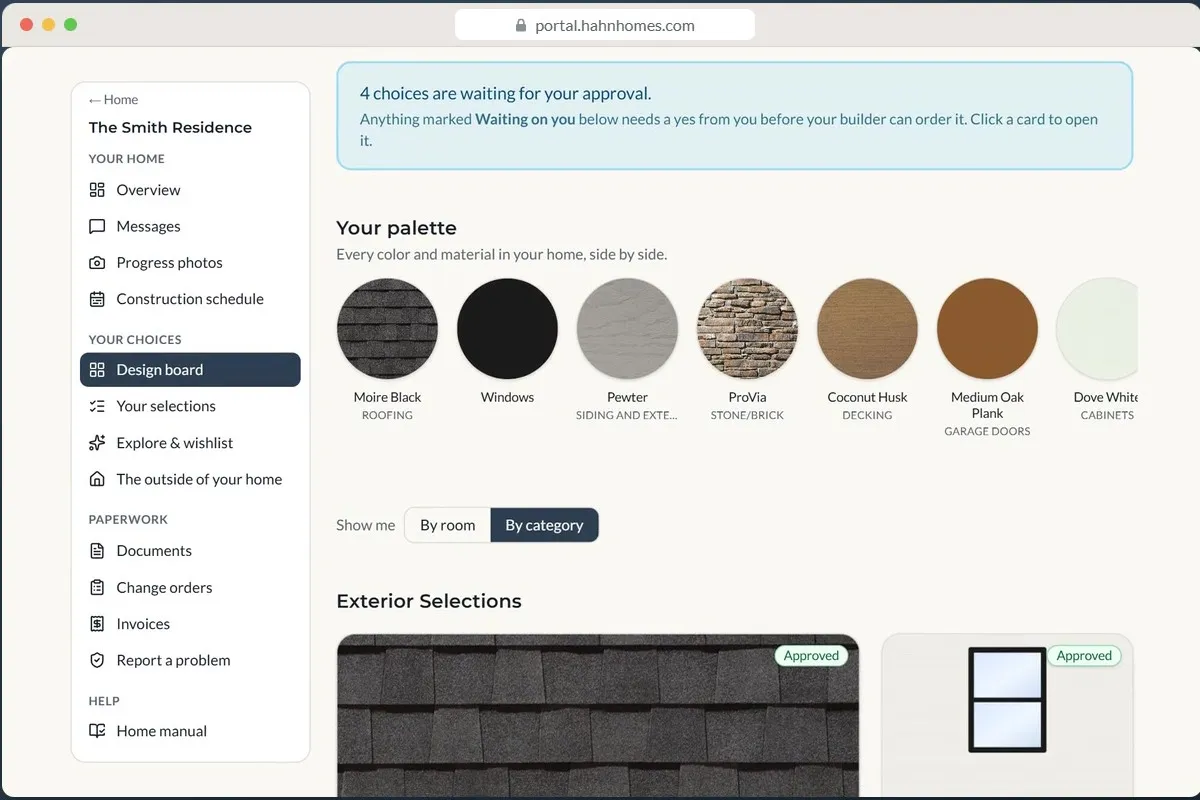This screenshot has height=800, width=1200.
Task: Select the ProVia stone/brick swatch
Action: (747, 329)
